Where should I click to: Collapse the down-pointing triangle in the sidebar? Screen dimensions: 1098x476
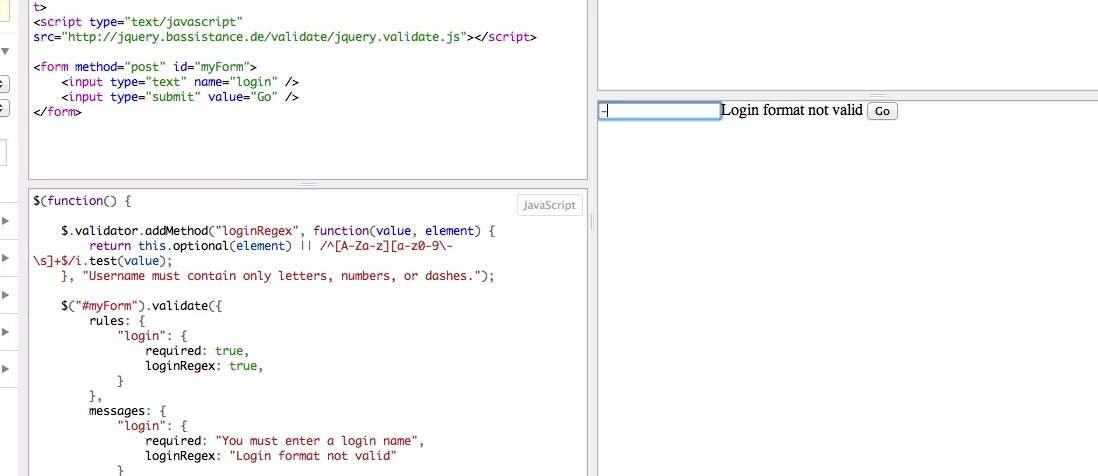(4, 51)
